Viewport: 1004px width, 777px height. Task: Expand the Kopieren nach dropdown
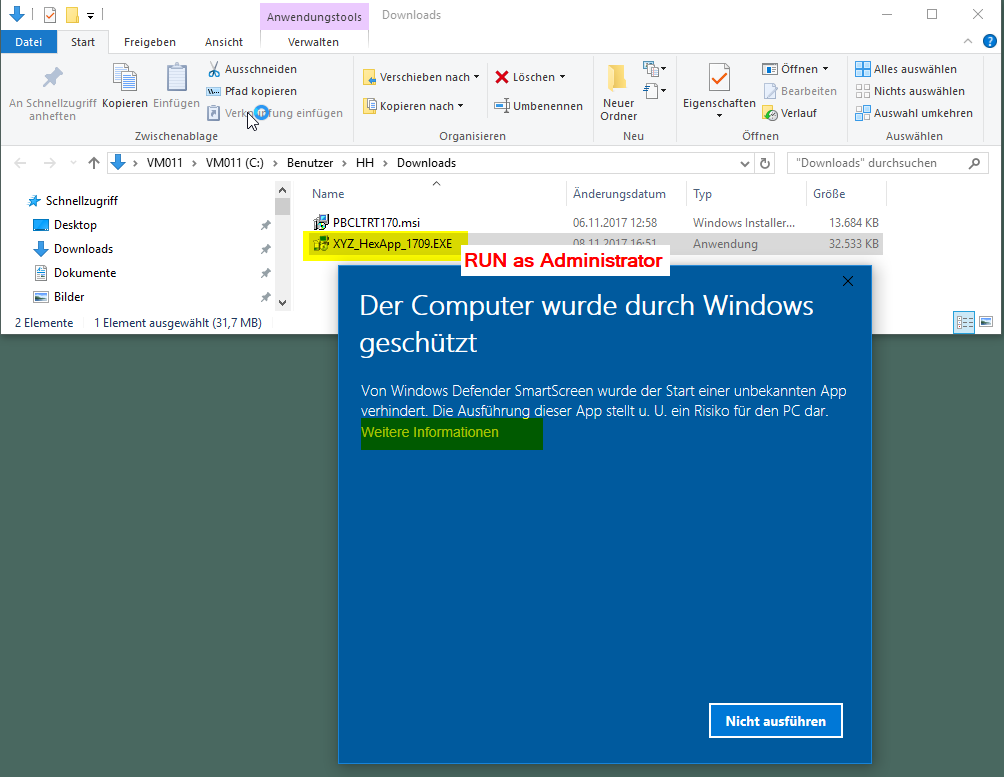point(460,106)
